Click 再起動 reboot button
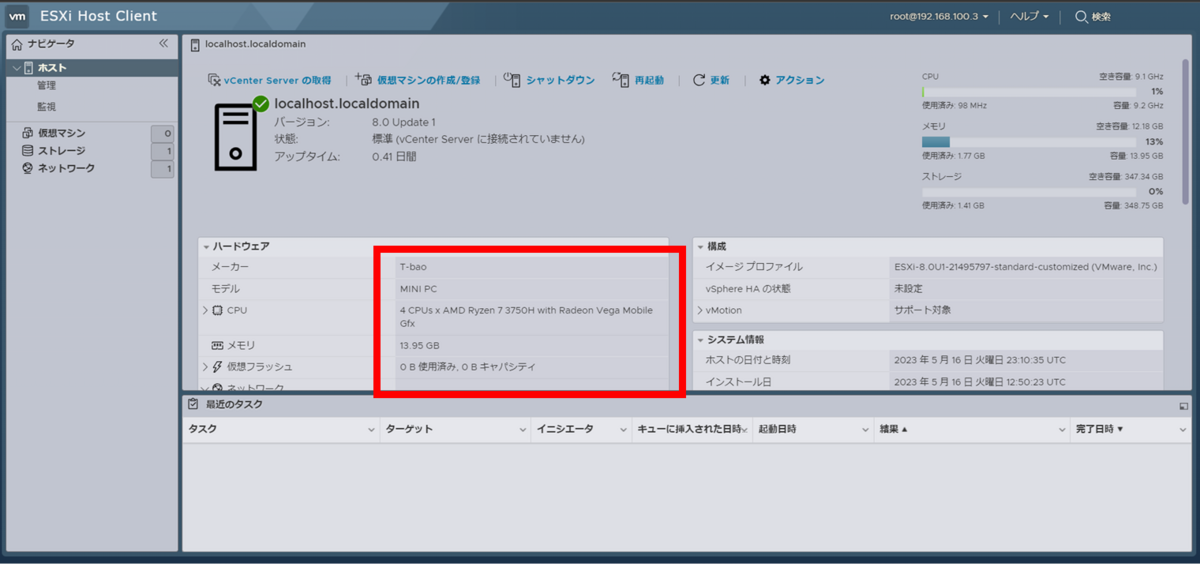 (639, 80)
